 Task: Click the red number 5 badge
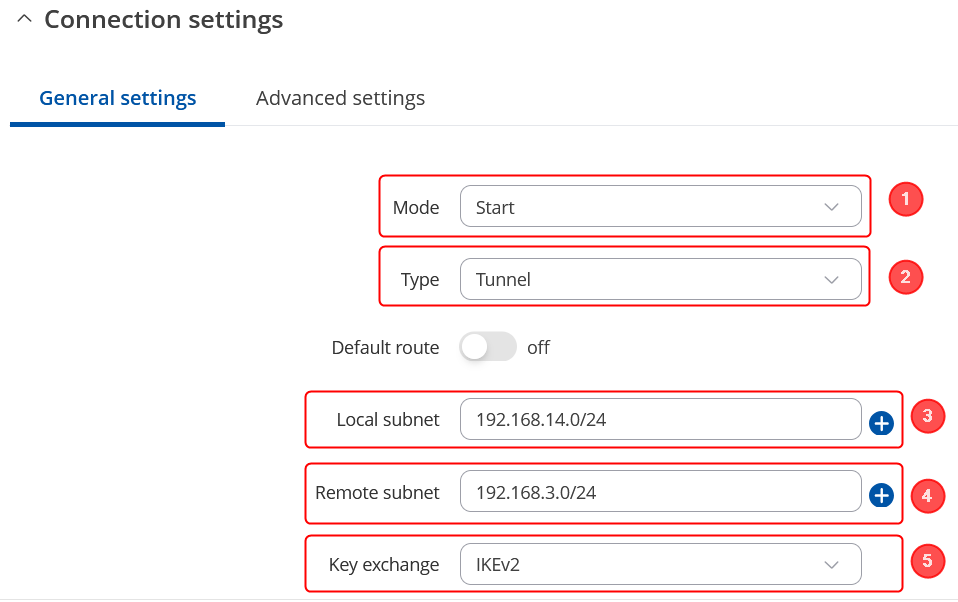pyautogui.click(x=927, y=561)
